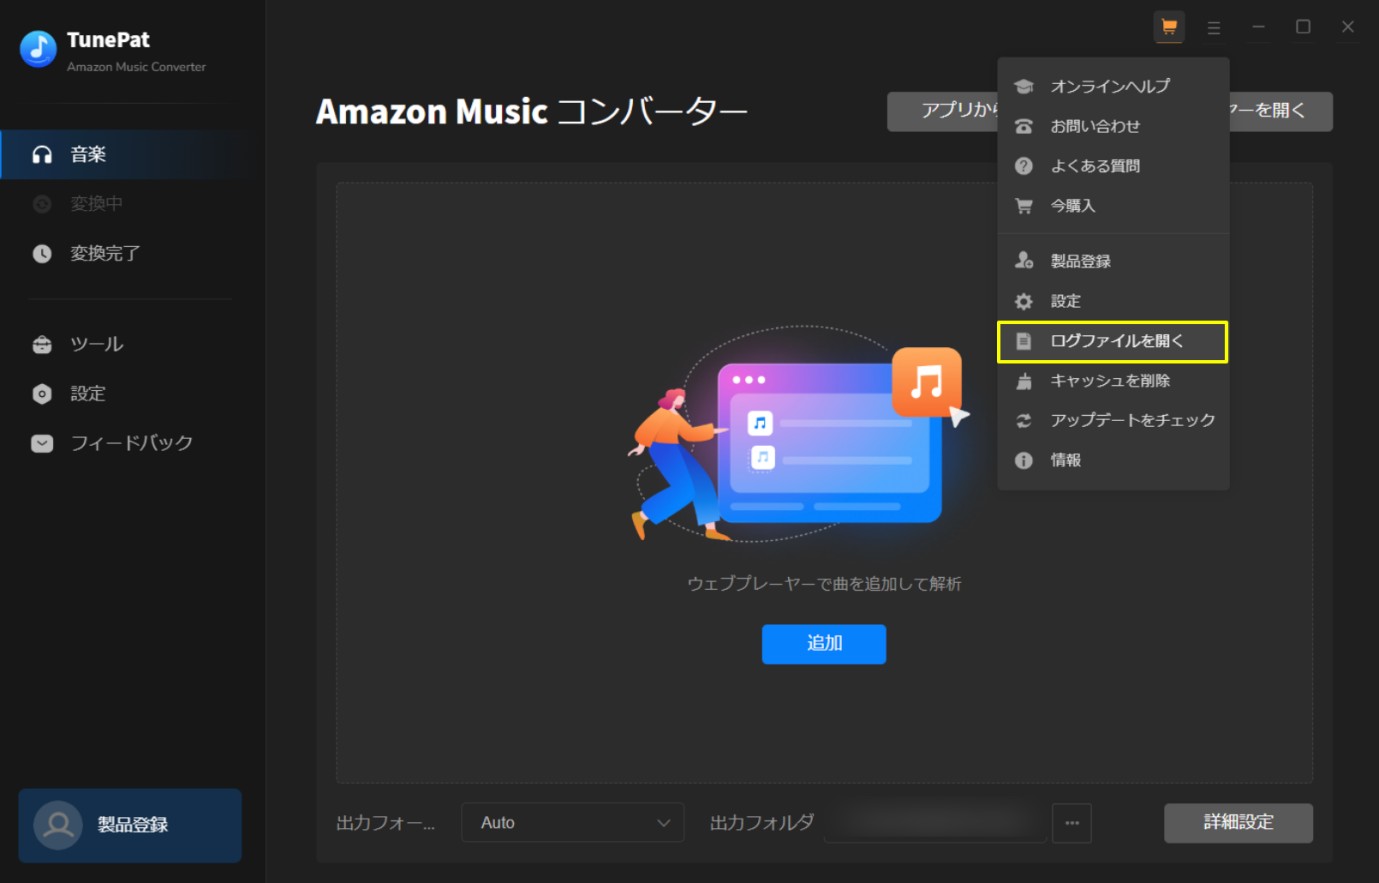This screenshot has height=883, width=1379.
Task: Go to the 変換中 sidebar item
Action: (133, 204)
